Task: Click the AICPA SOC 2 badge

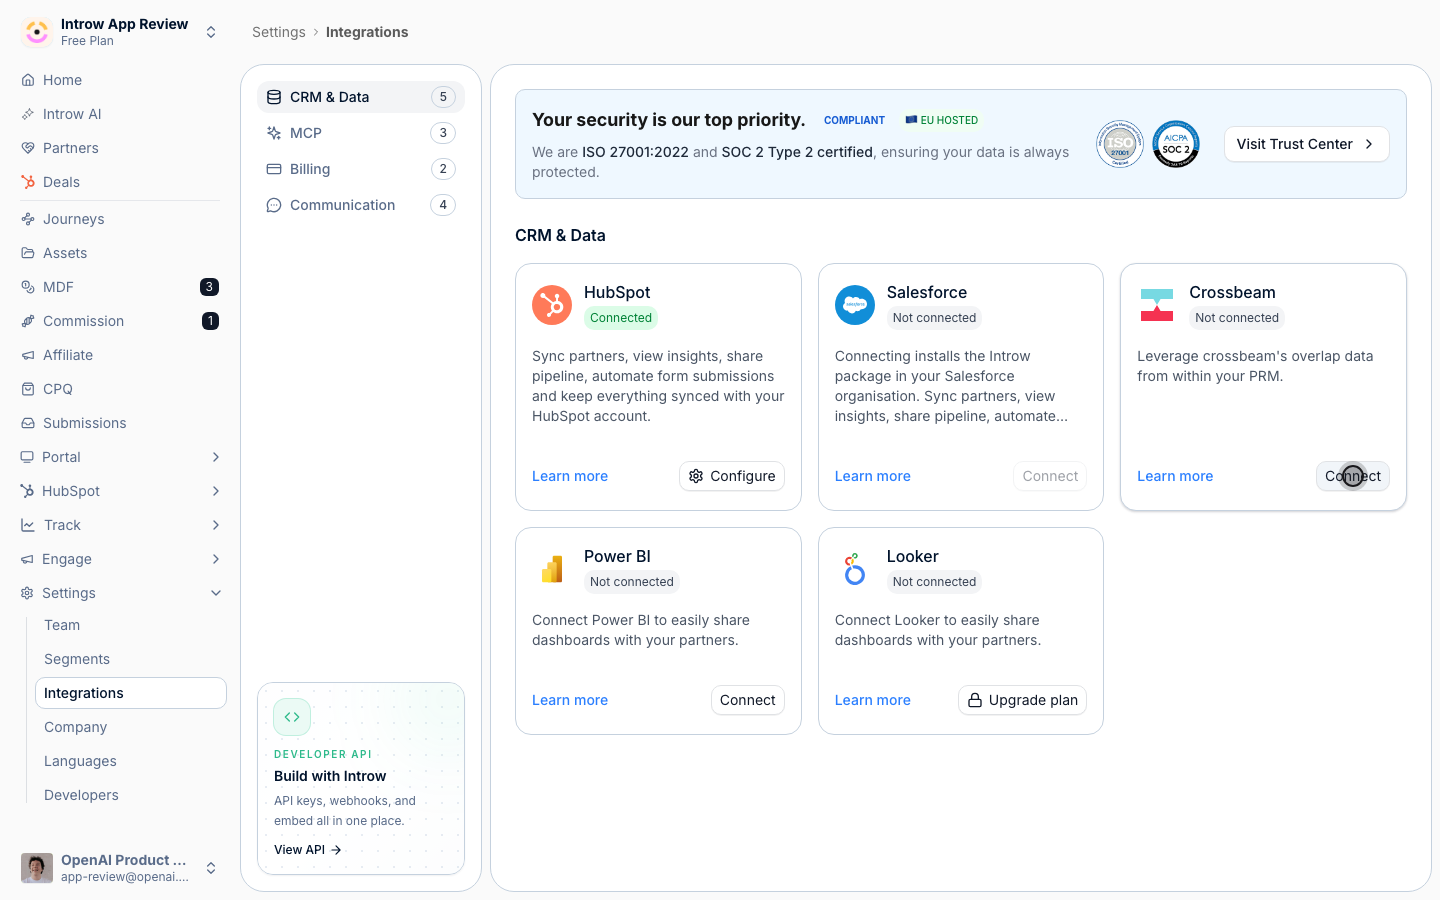Action: coord(1176,144)
